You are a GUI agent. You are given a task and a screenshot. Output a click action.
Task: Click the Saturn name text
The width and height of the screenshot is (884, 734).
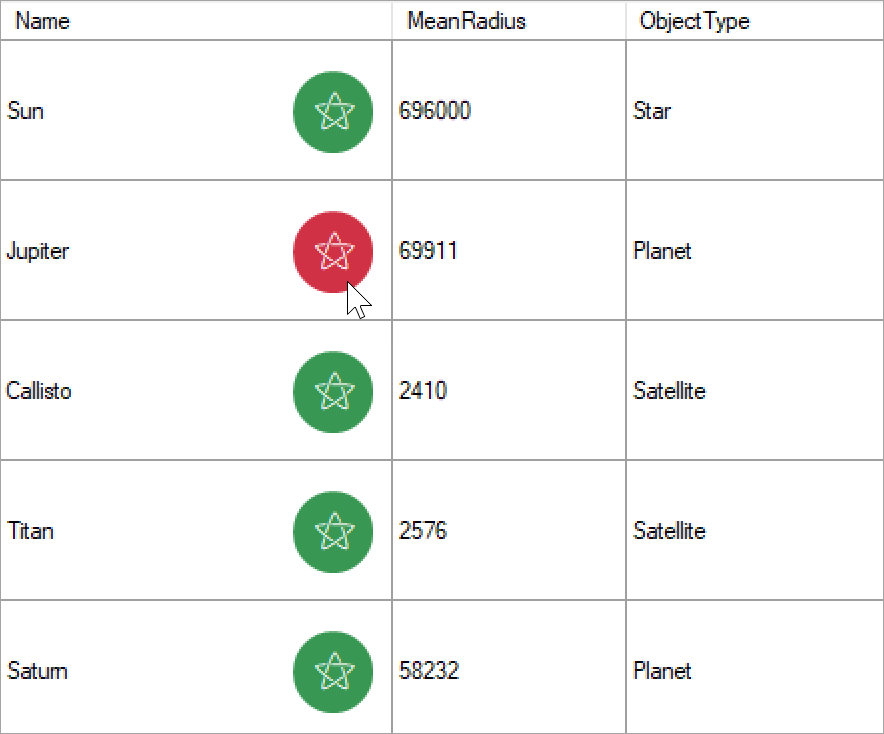pyautogui.click(x=38, y=671)
